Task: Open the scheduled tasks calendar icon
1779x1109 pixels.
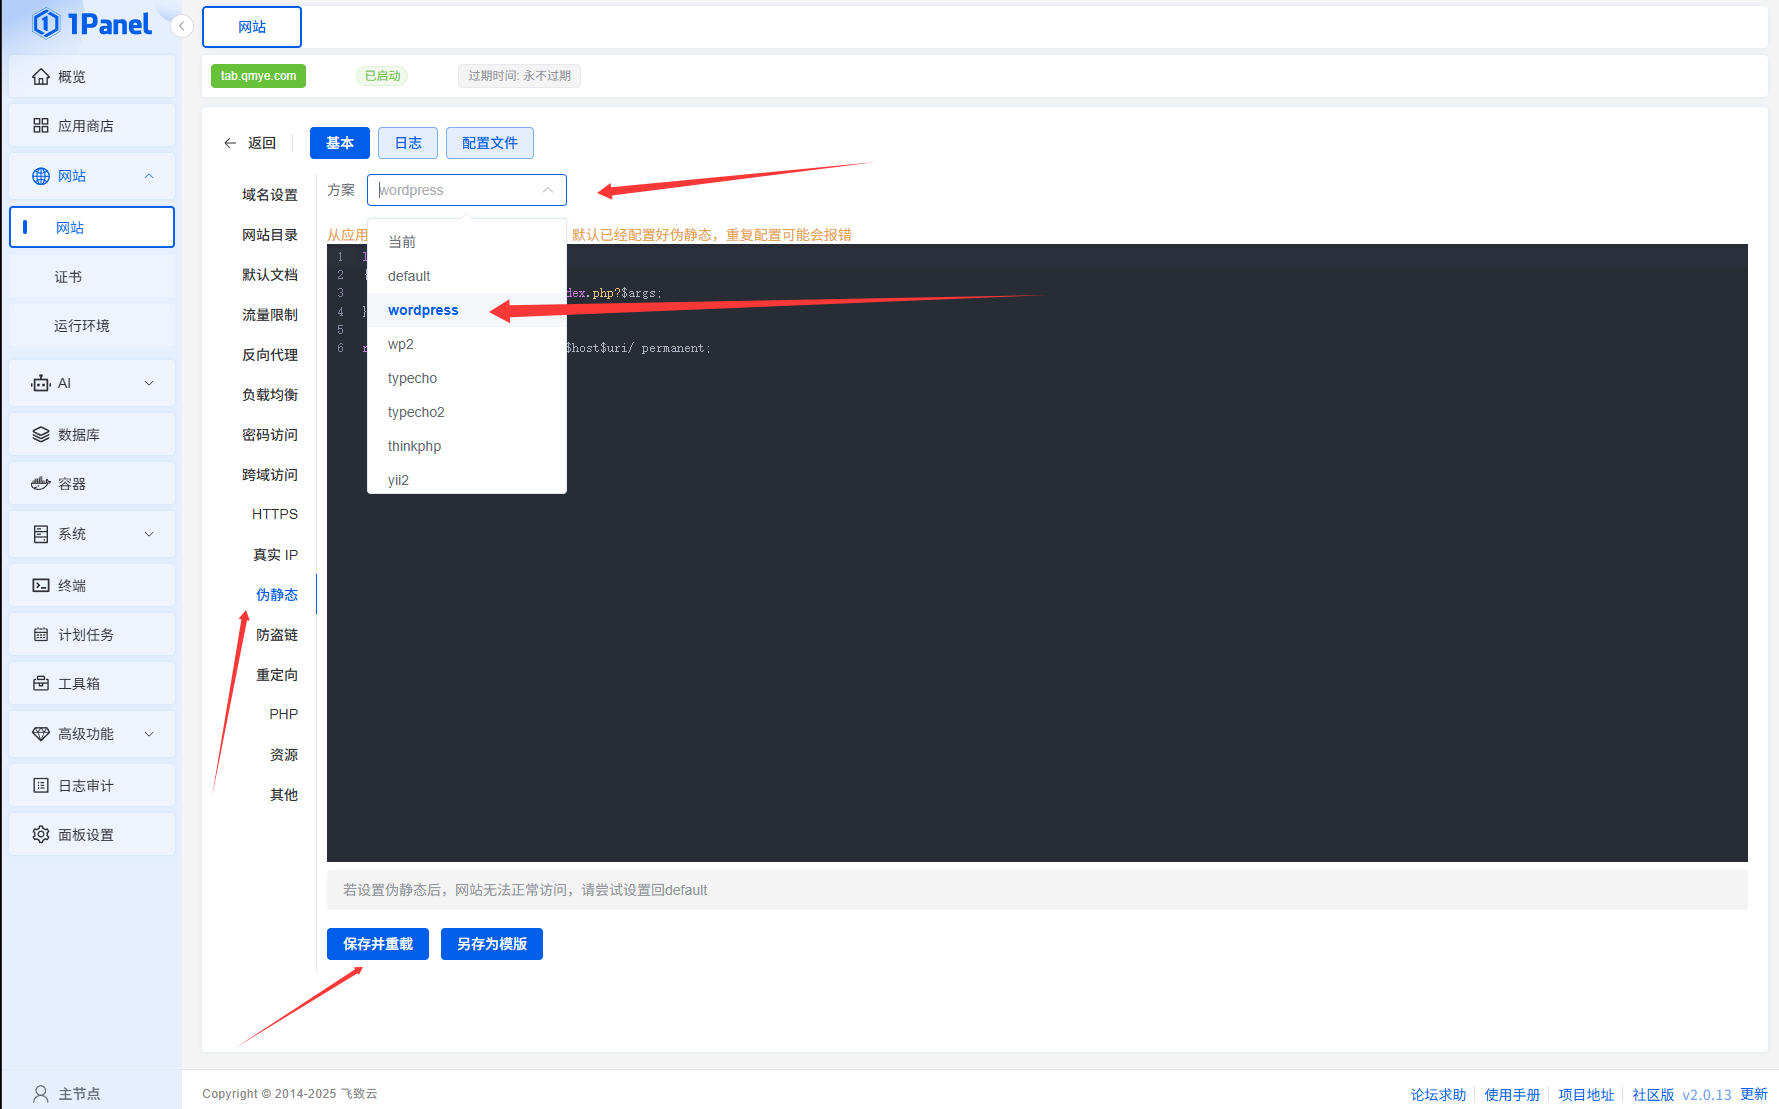Action: (x=41, y=635)
